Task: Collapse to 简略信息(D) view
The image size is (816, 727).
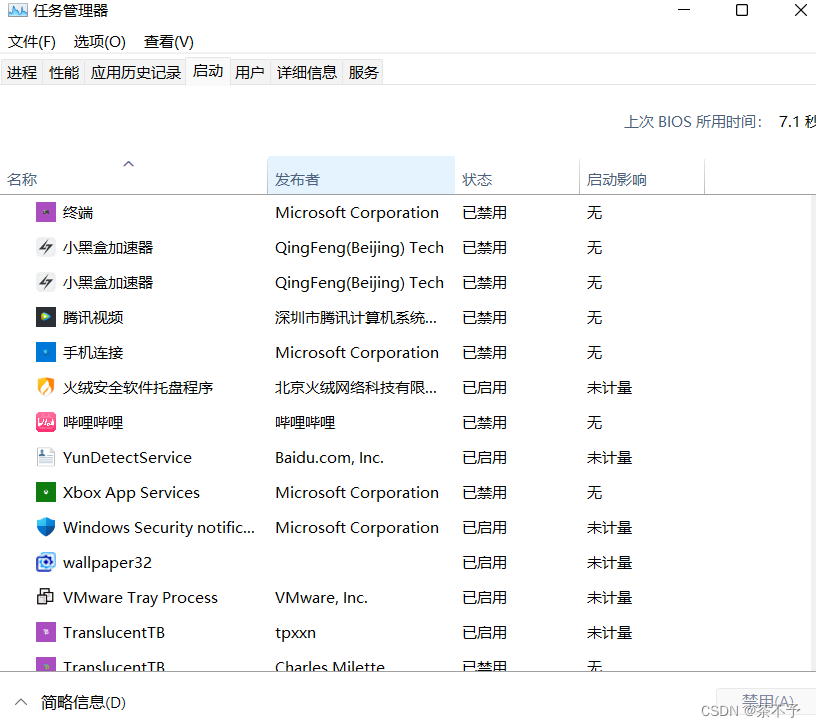Action: point(70,703)
